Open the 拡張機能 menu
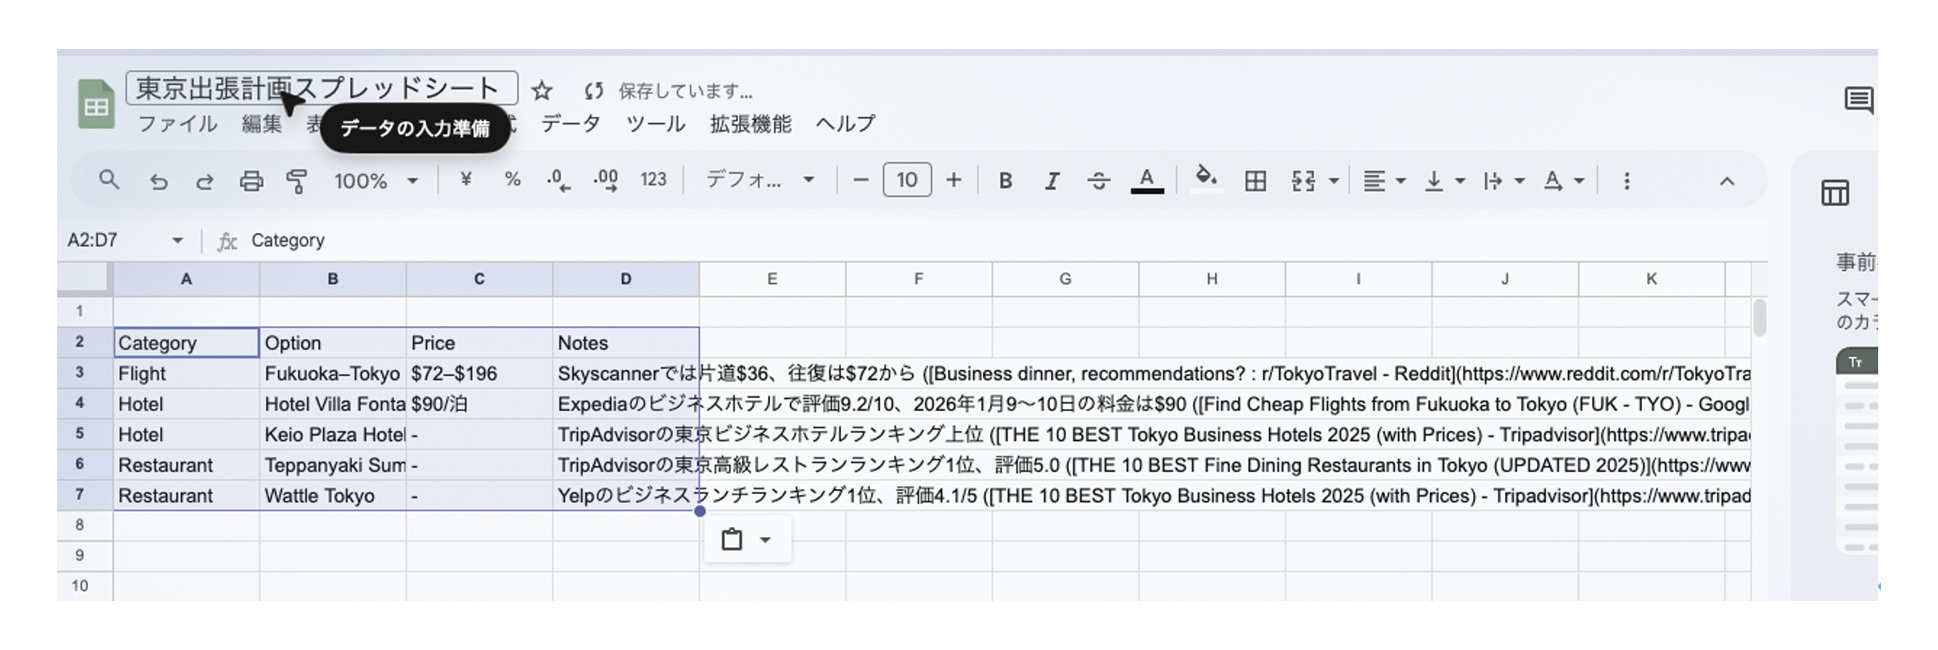The image size is (1938, 650). click(750, 124)
